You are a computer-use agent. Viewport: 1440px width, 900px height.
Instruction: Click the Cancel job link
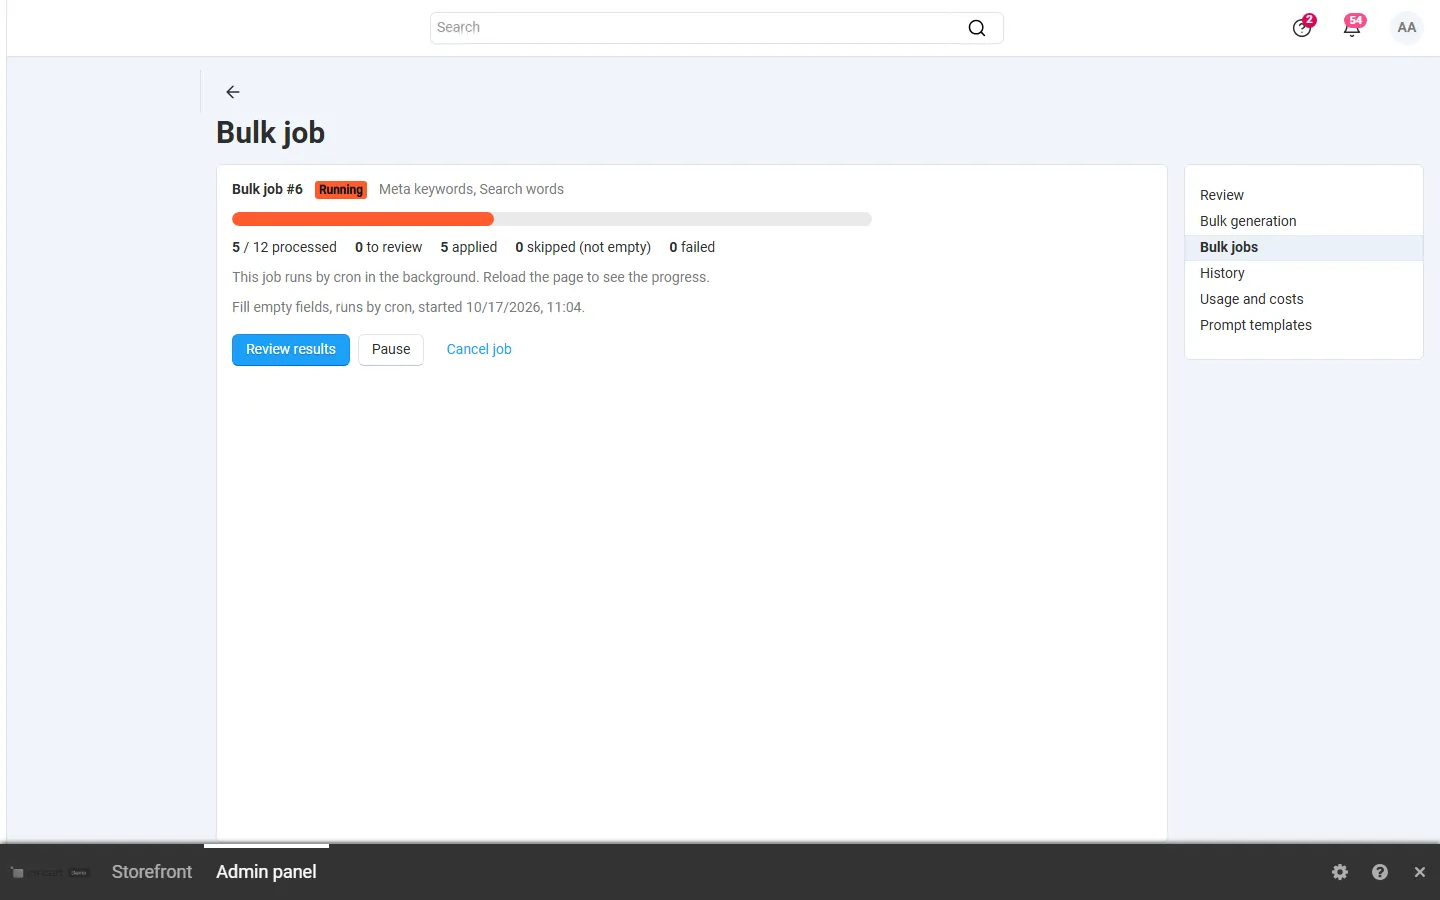pyautogui.click(x=479, y=350)
